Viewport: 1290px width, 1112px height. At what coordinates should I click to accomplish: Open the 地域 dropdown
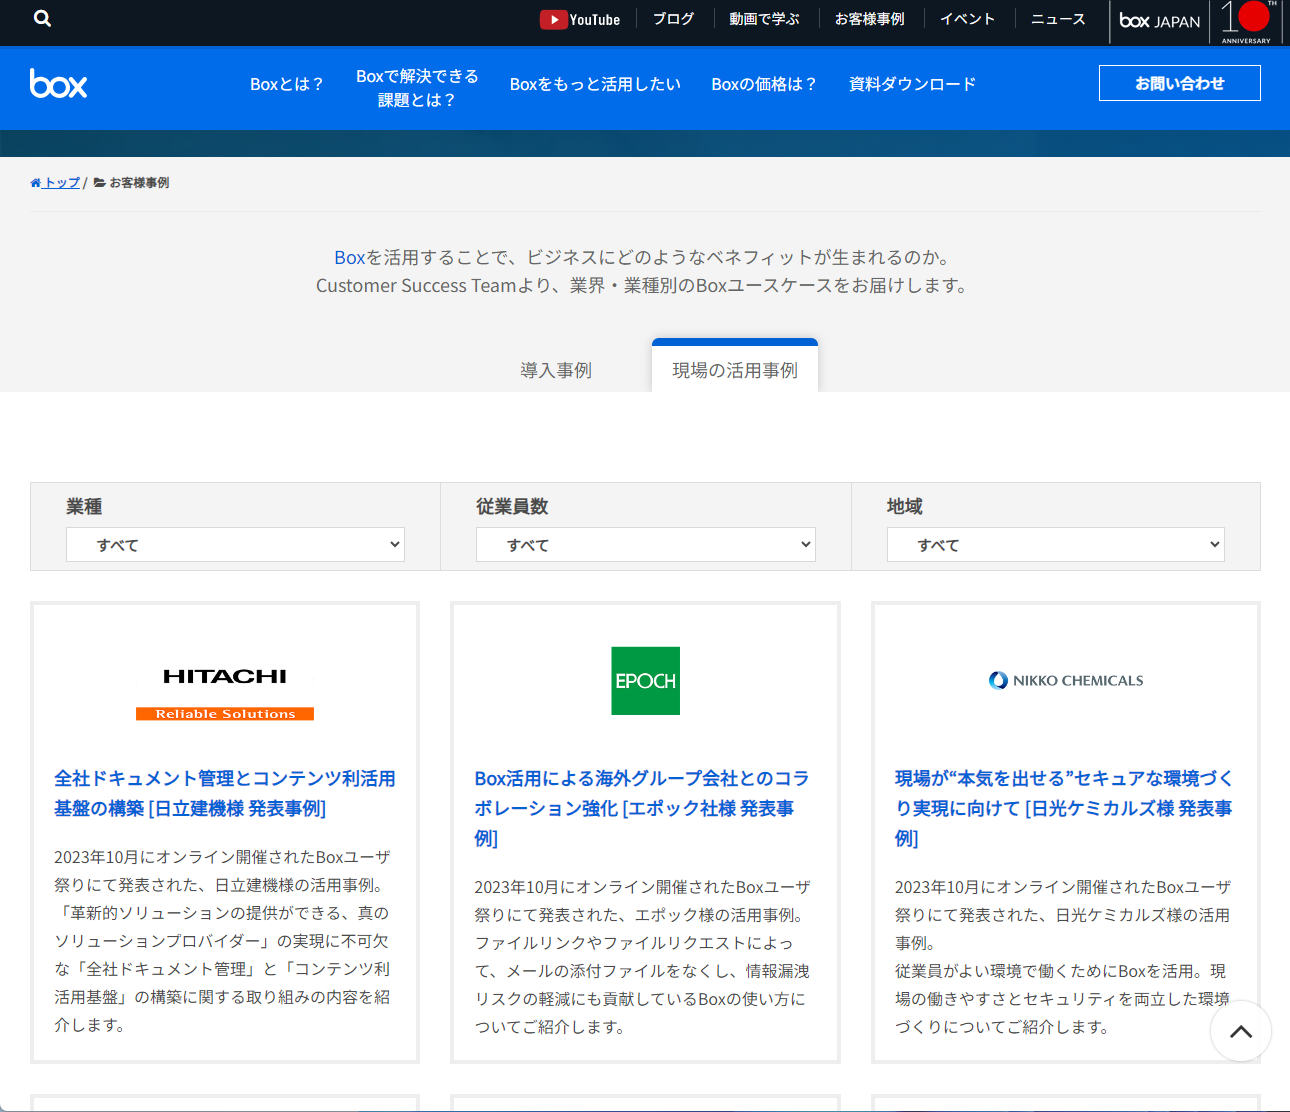[1056, 545]
